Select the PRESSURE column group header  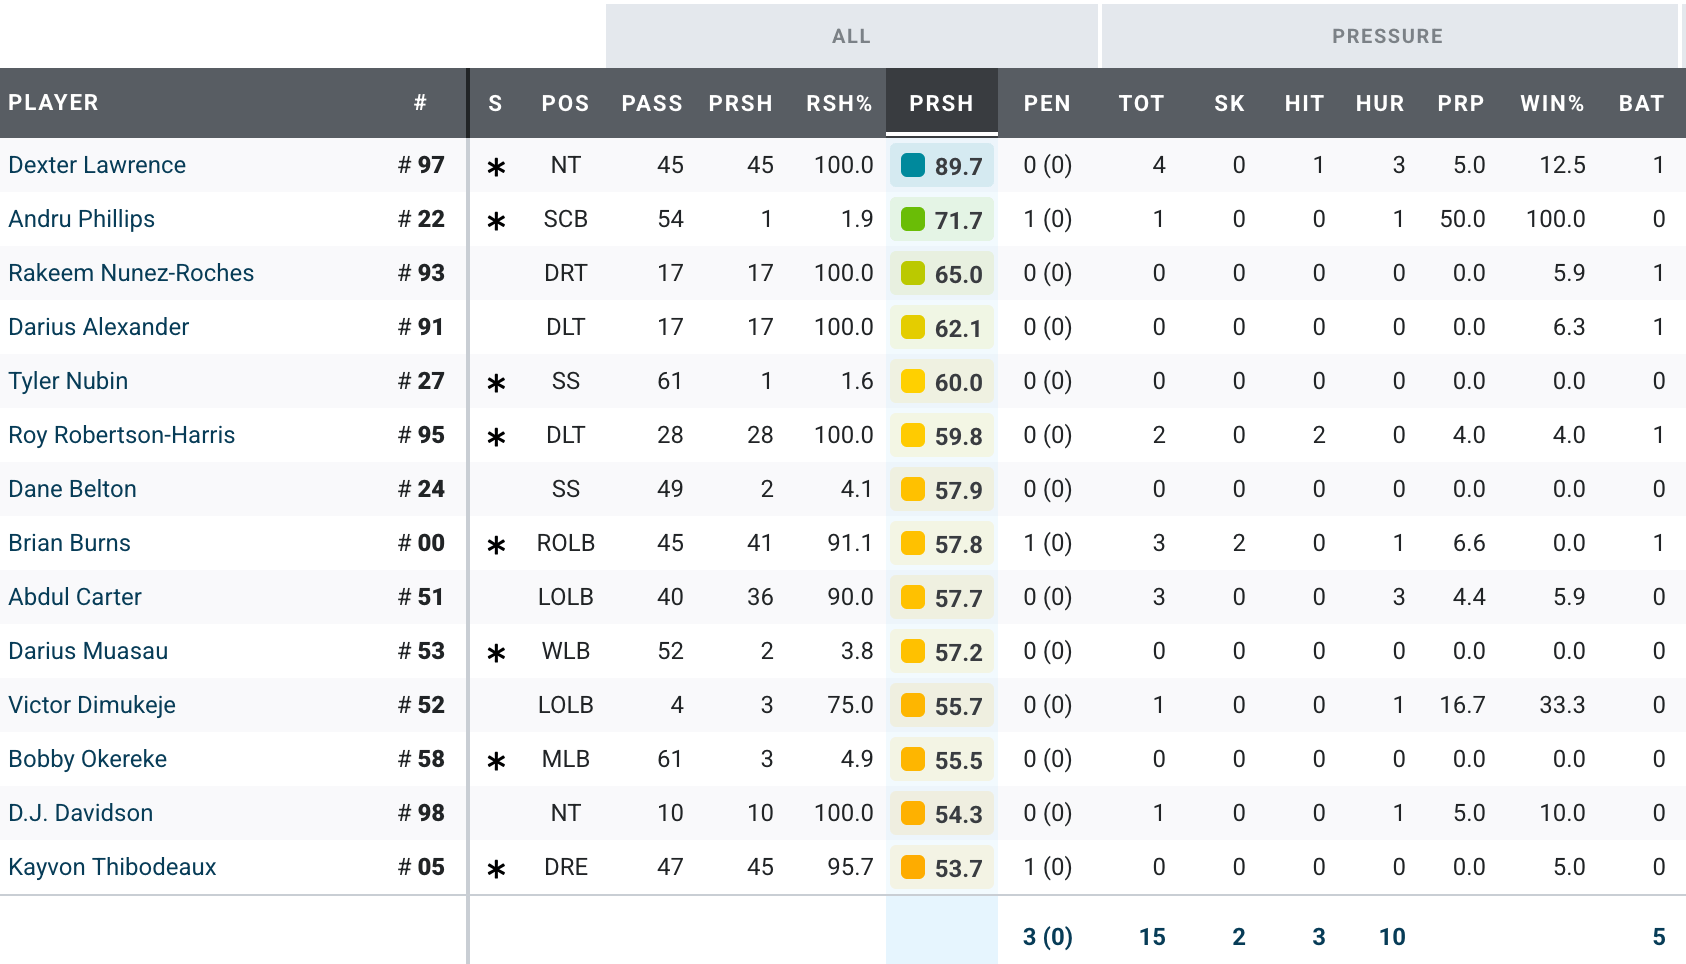[1387, 36]
